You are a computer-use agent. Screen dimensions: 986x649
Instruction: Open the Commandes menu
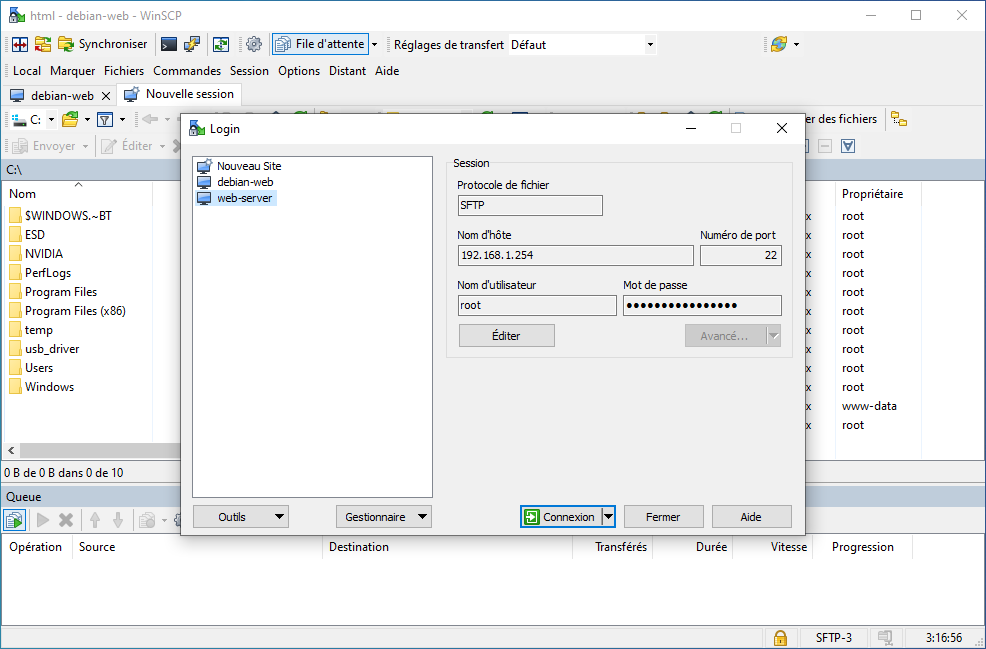[x=187, y=71]
